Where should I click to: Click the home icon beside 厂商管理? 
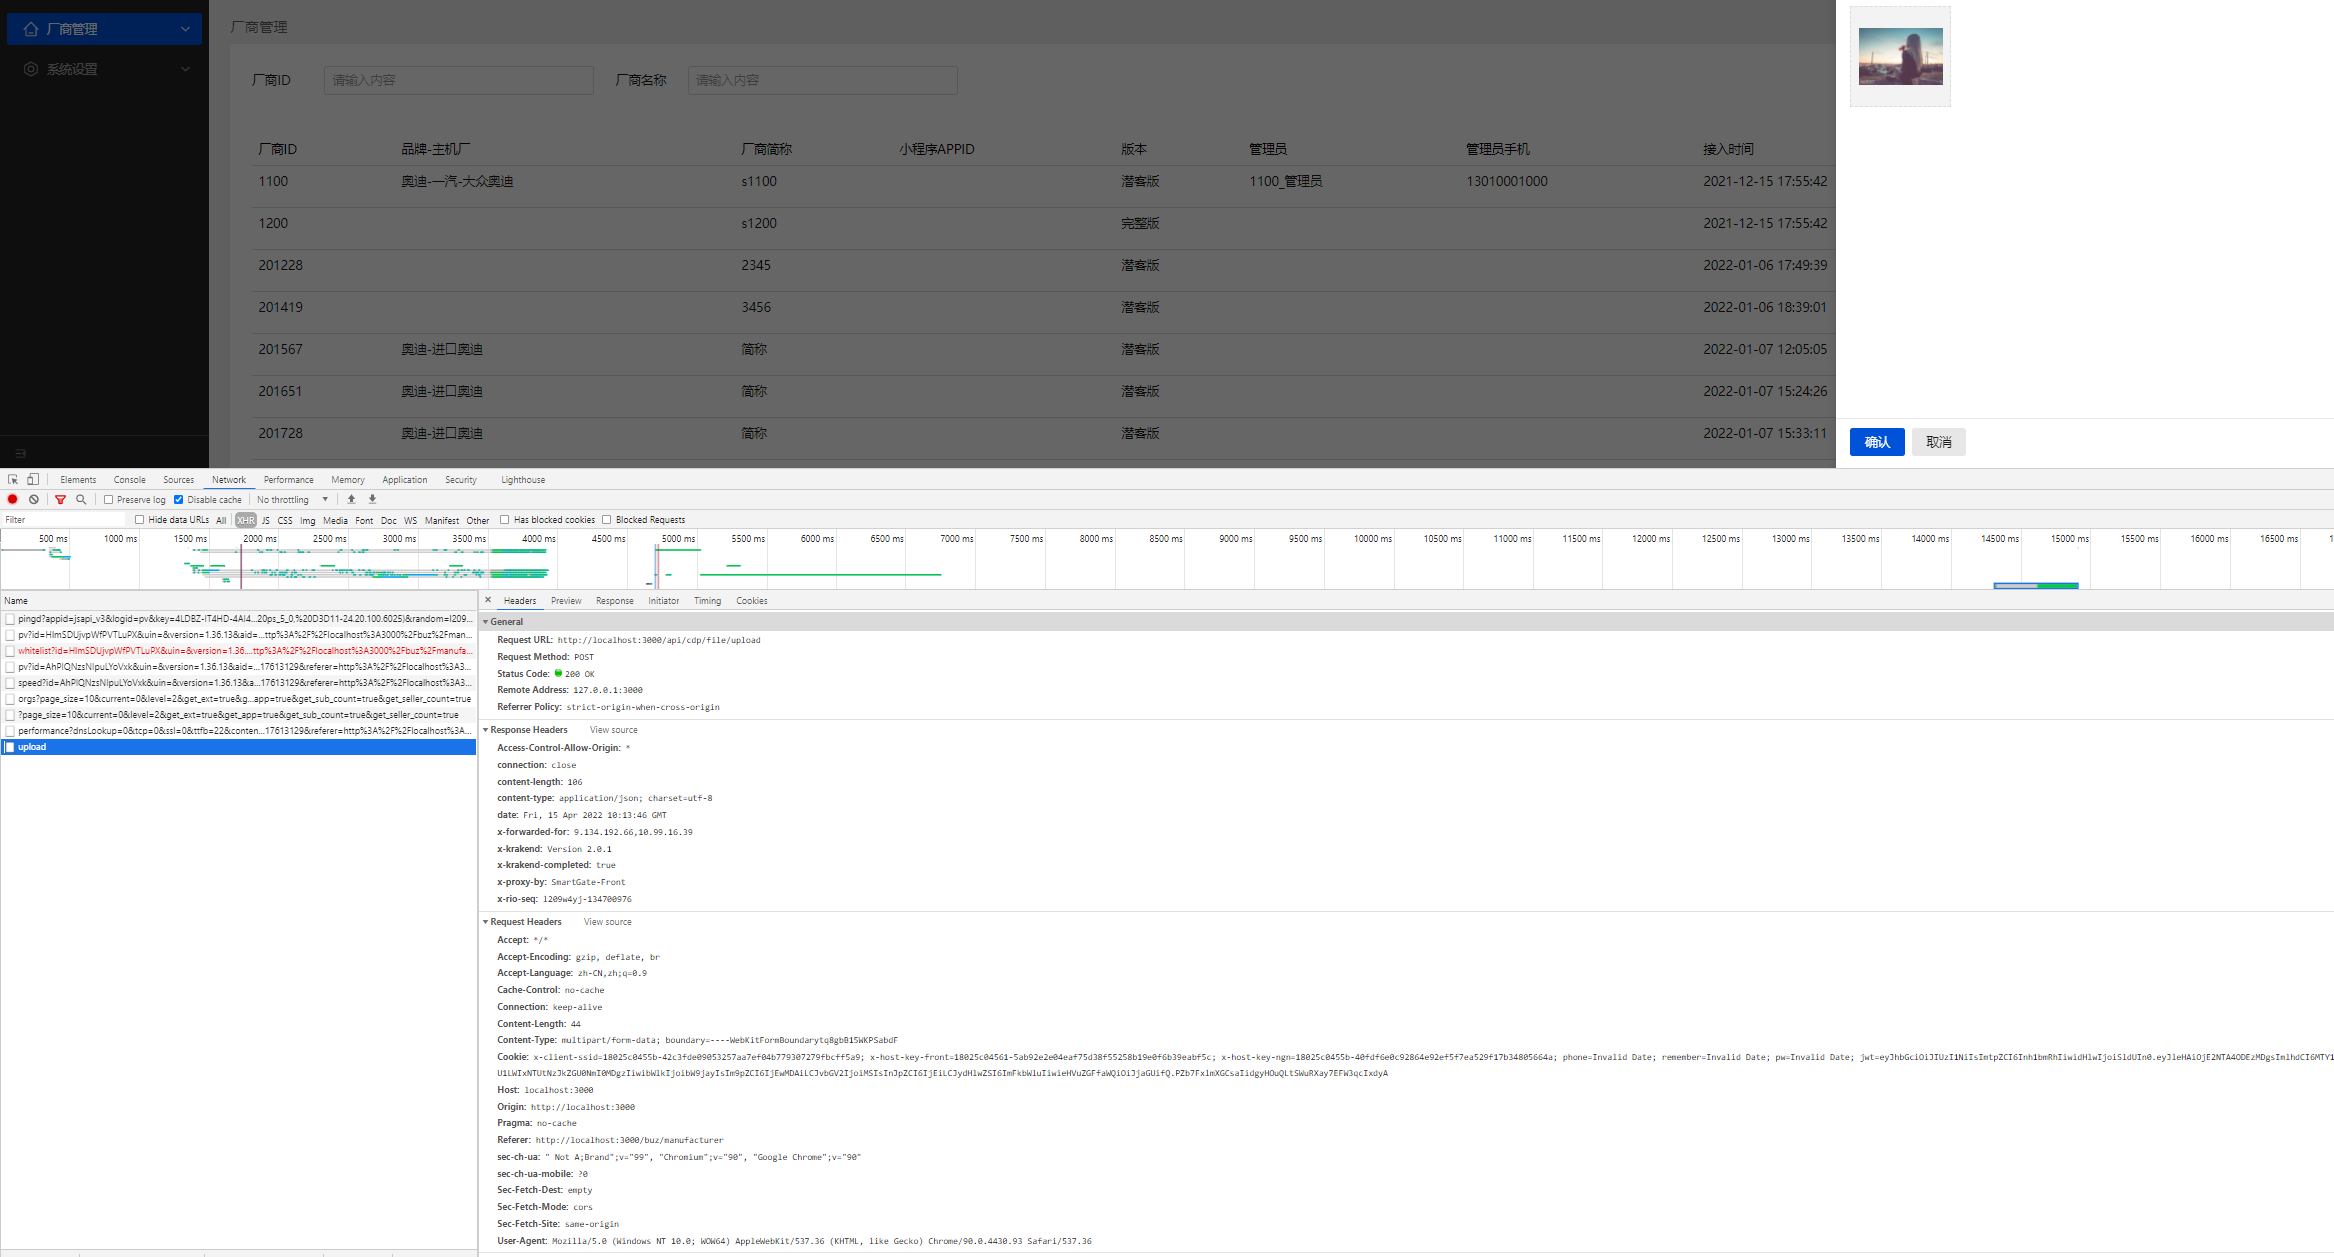coord(31,29)
